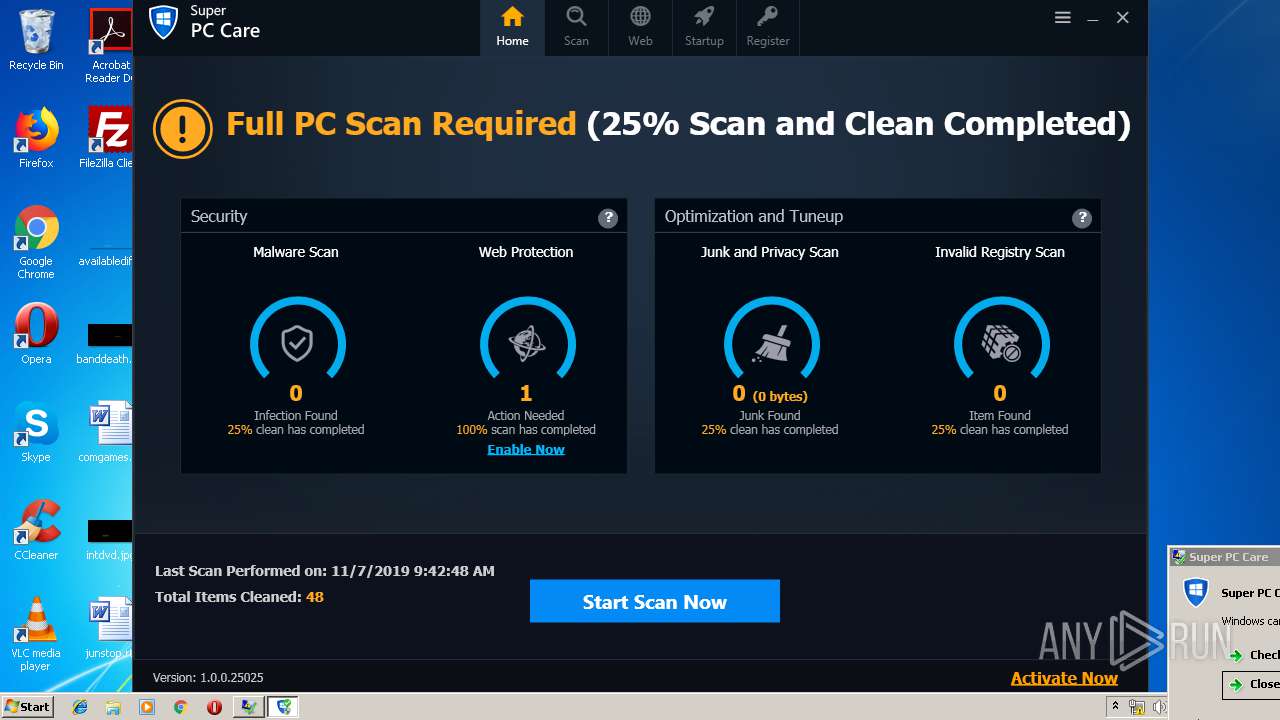Select the Opera desktop icon
1280x720 pixels.
click(x=36, y=334)
